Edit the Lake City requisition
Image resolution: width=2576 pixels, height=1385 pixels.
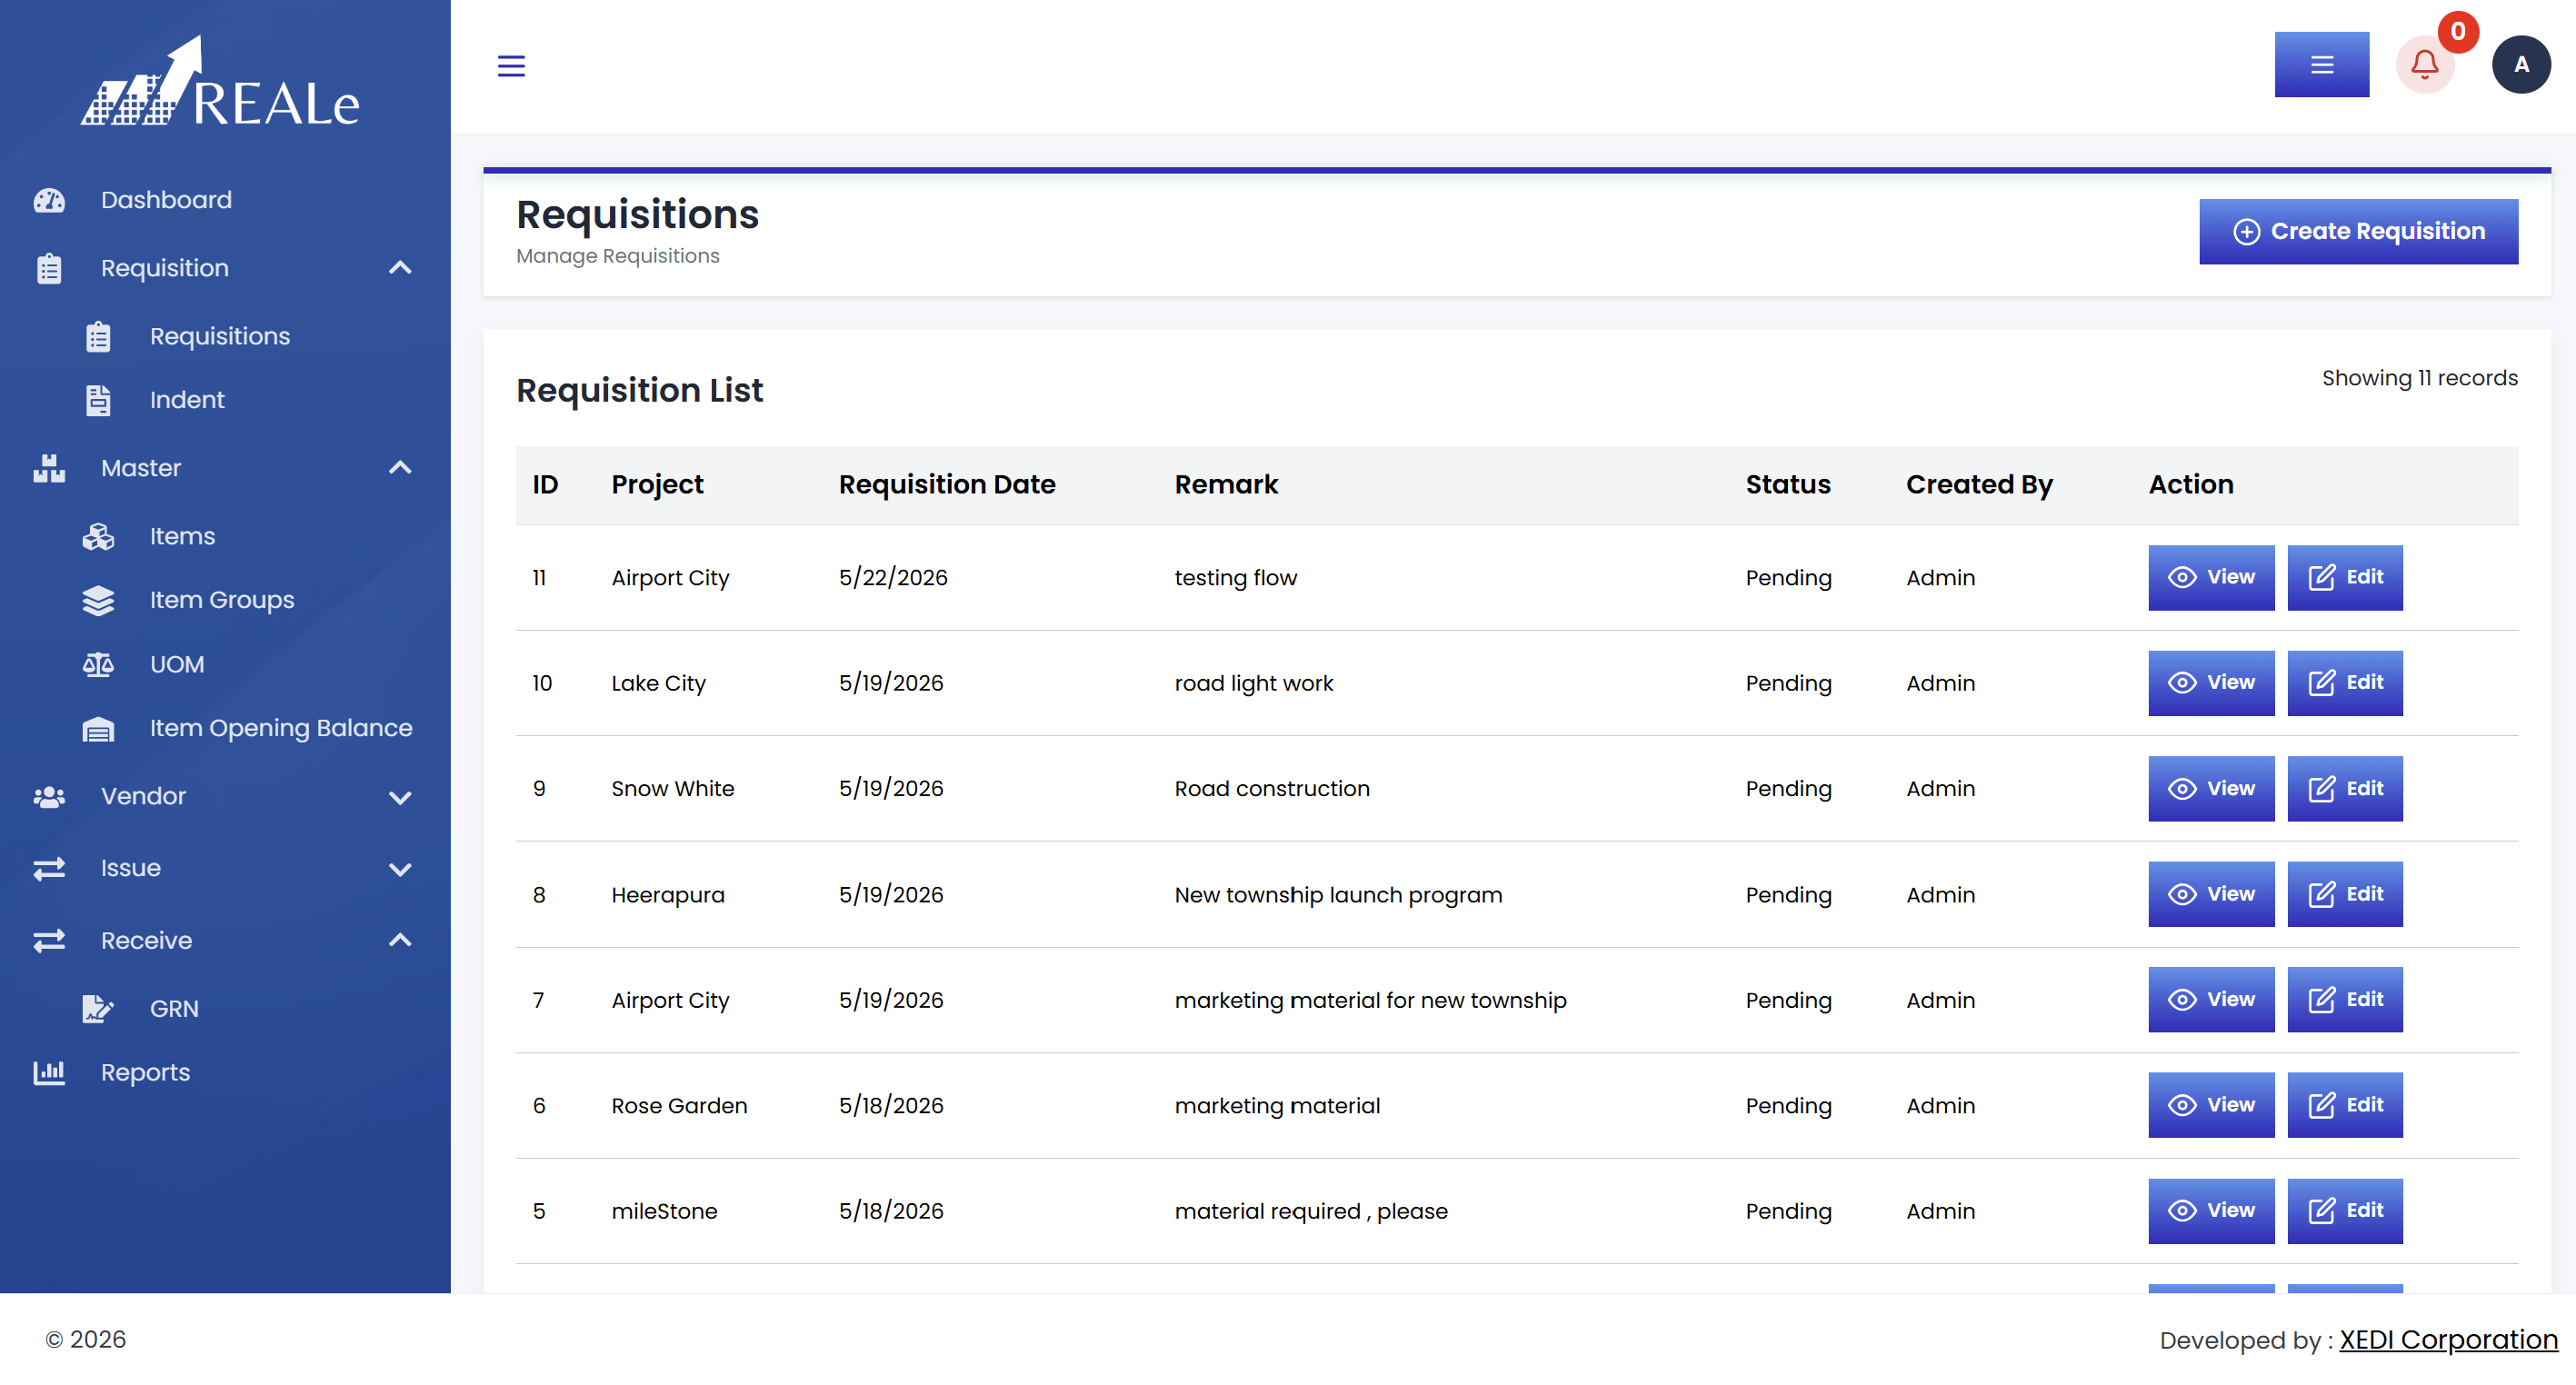click(2344, 683)
